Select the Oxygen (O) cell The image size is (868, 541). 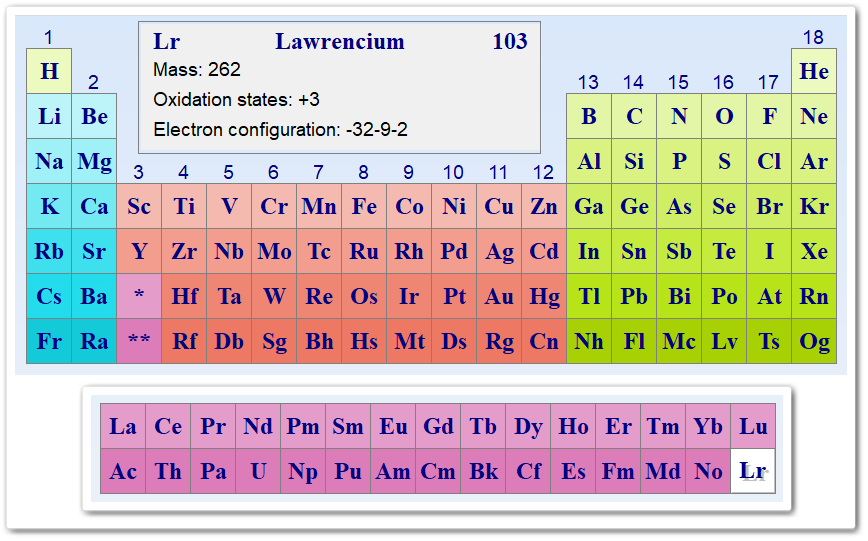pyautogui.click(x=724, y=116)
